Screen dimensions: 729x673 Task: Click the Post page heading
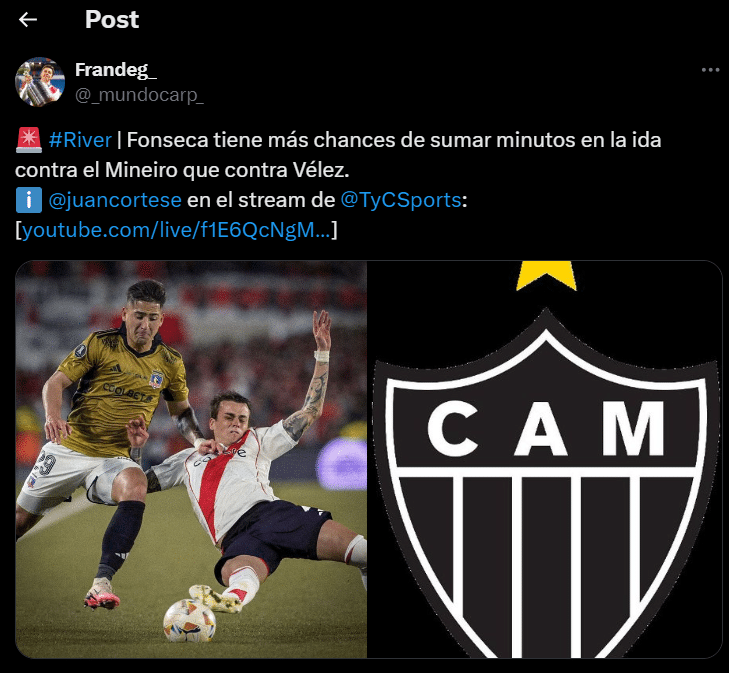[112, 20]
